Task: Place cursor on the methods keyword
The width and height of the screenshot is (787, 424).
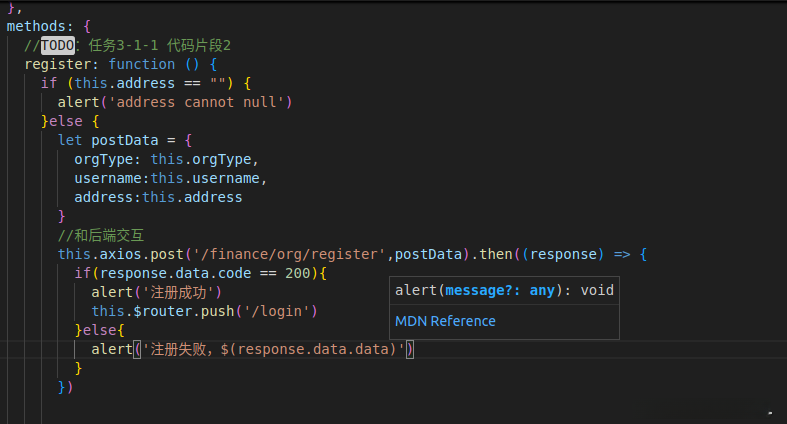Action: tap(40, 26)
